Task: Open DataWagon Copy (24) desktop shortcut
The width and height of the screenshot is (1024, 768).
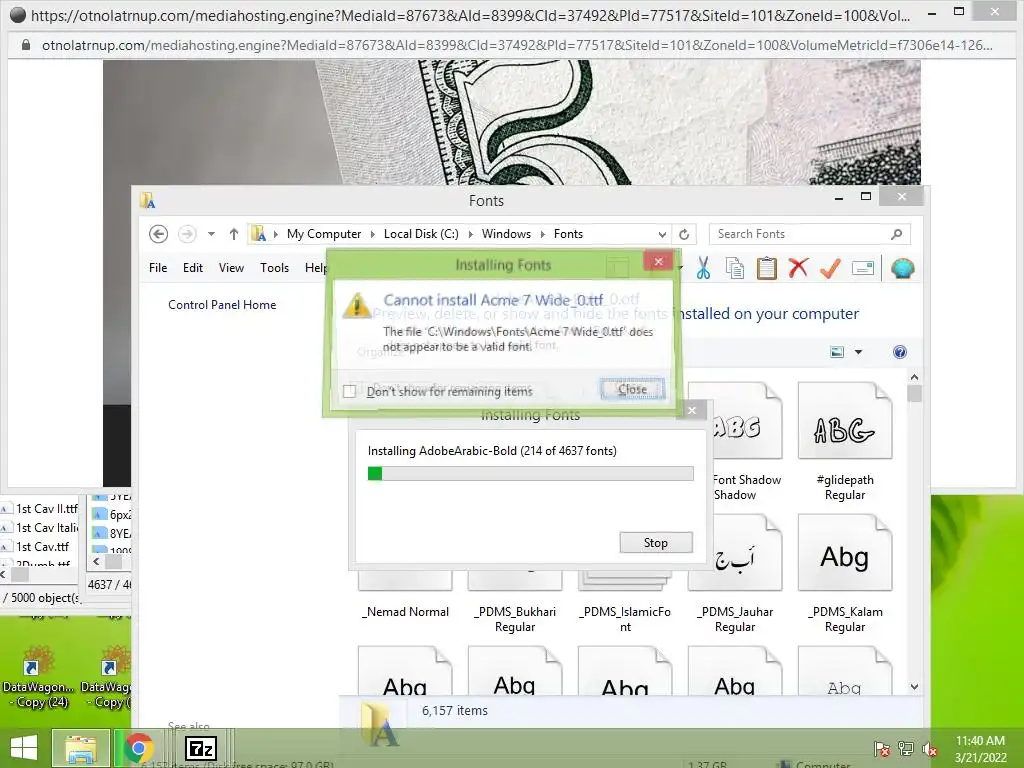Action: [38, 676]
